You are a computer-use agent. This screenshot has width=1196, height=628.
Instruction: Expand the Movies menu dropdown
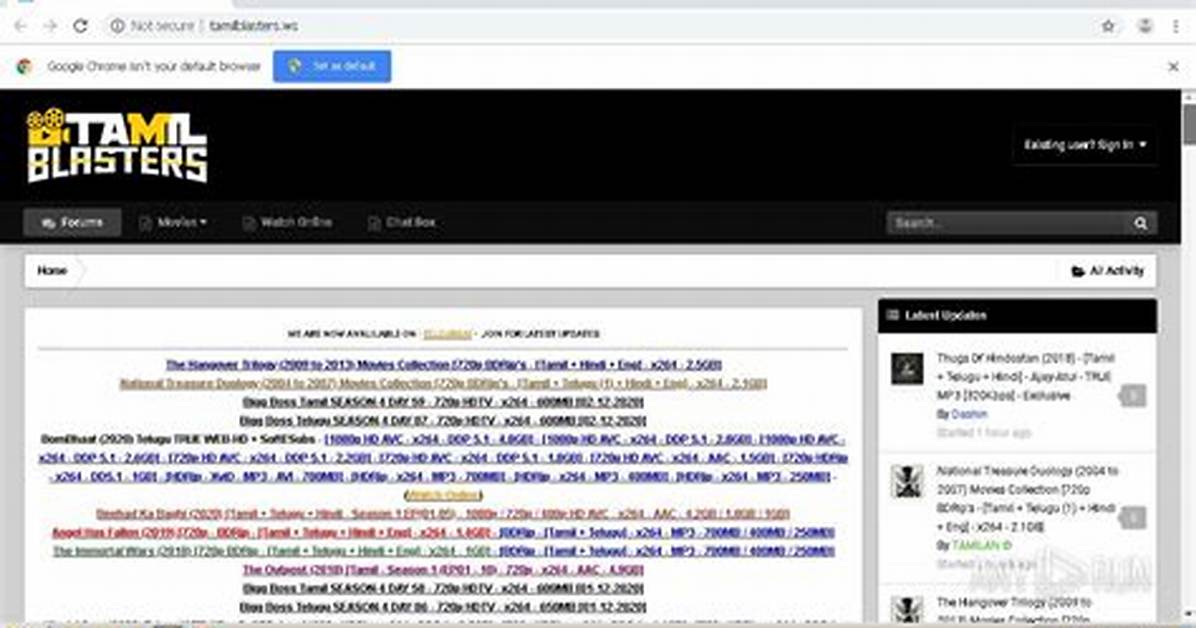[x=173, y=222]
